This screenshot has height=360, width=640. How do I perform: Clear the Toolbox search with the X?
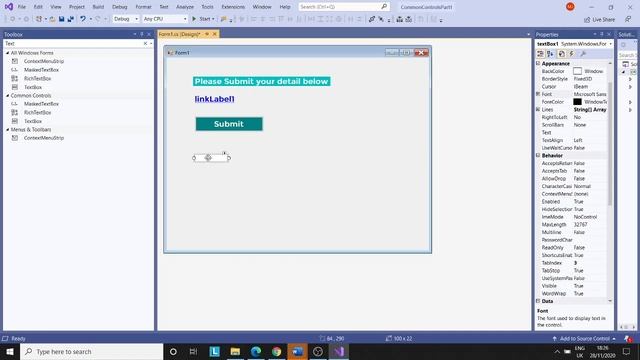click(x=145, y=43)
